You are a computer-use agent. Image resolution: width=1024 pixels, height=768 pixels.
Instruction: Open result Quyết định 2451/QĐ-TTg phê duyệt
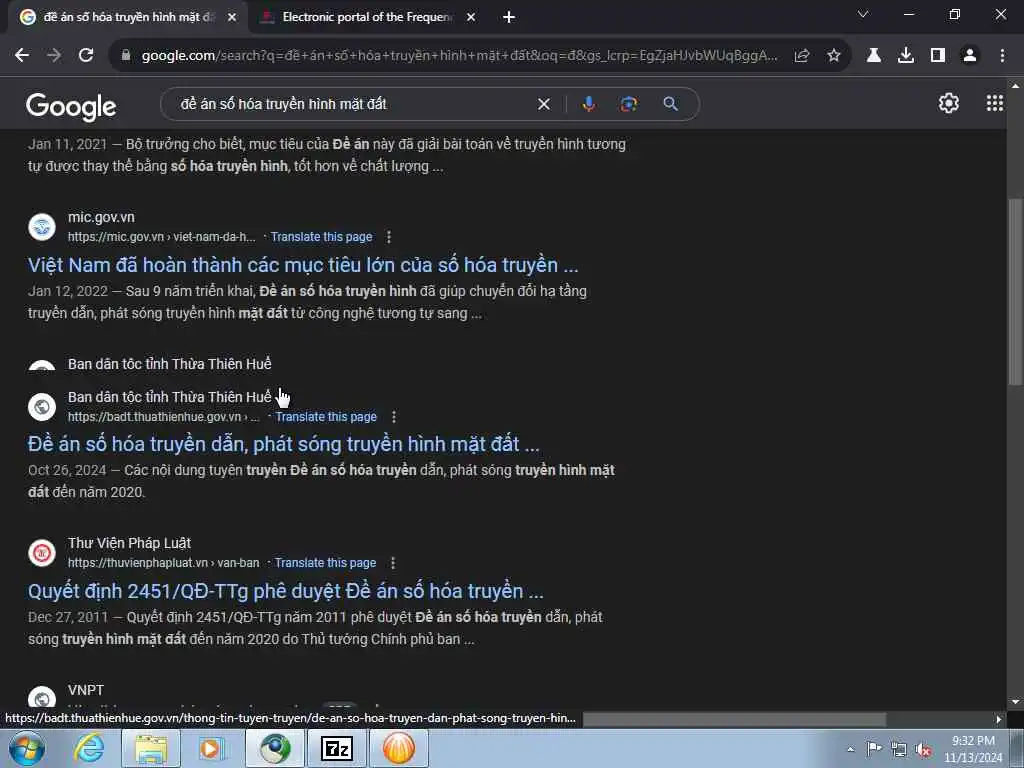tap(285, 591)
